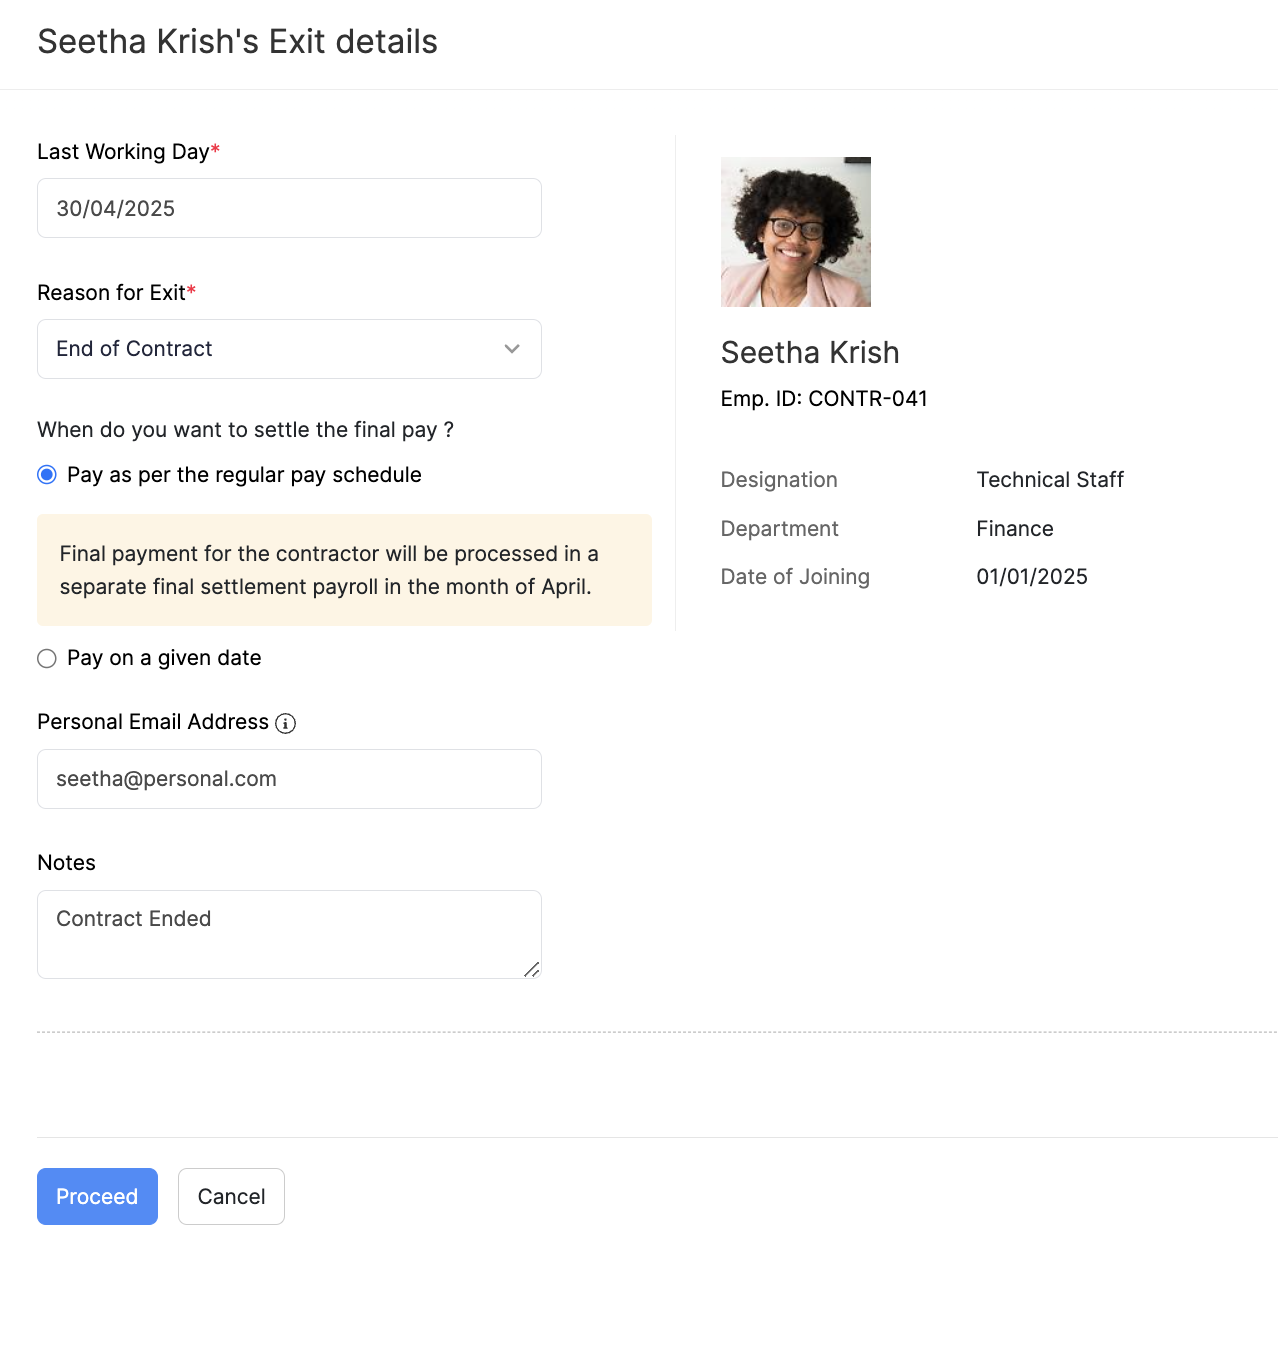Click the Finance department value

(x=1014, y=529)
